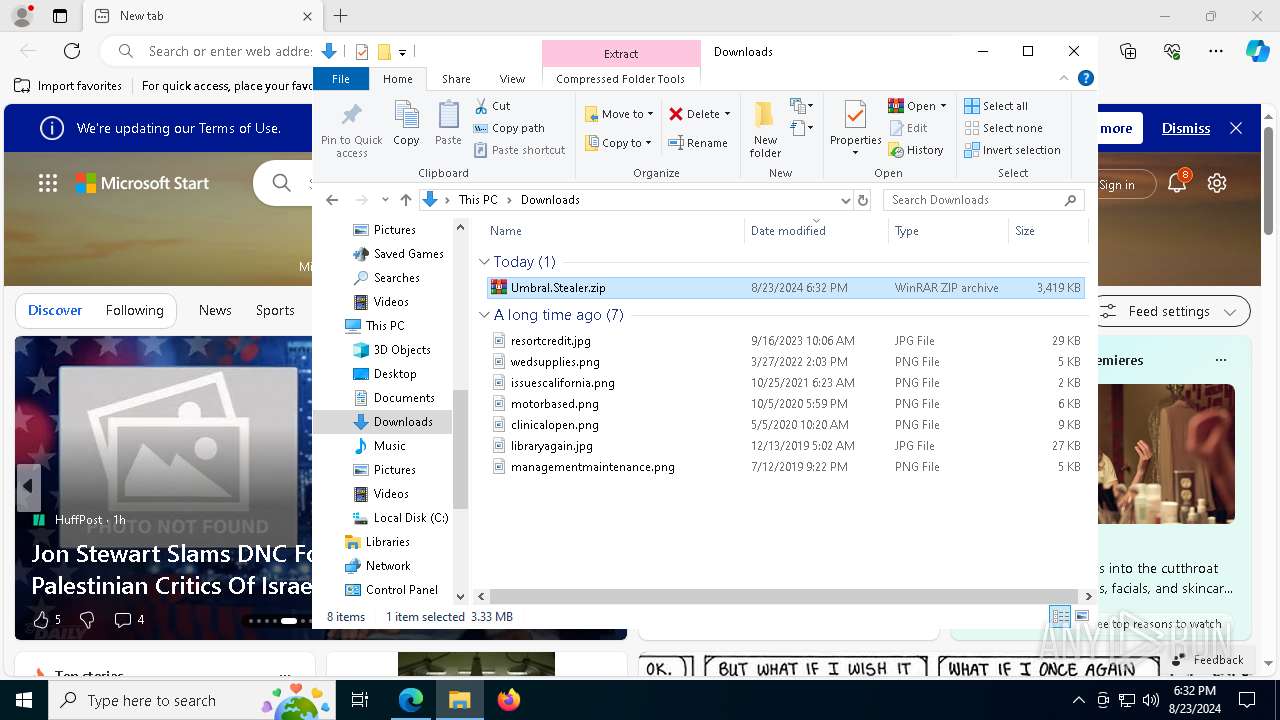The width and height of the screenshot is (1280, 720).
Task: Click Paste shortcut in the ribbon
Action: 519,150
